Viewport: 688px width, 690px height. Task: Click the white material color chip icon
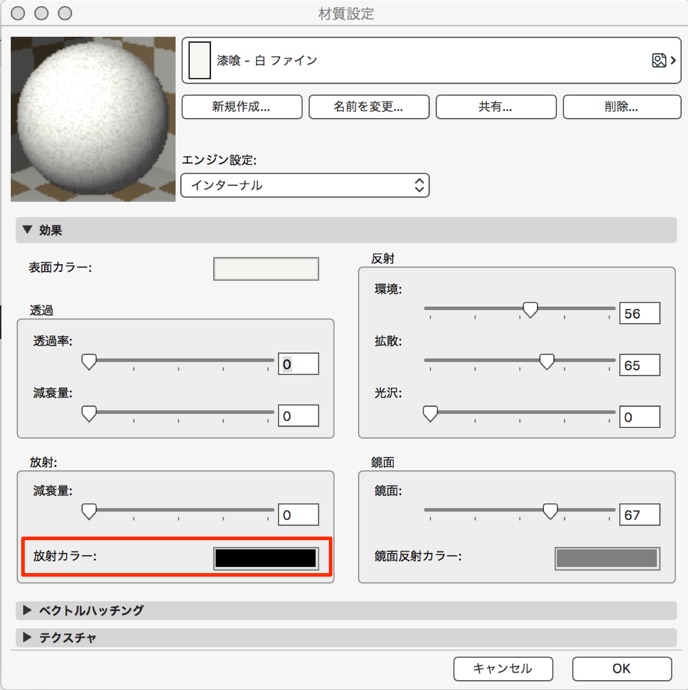point(199,60)
